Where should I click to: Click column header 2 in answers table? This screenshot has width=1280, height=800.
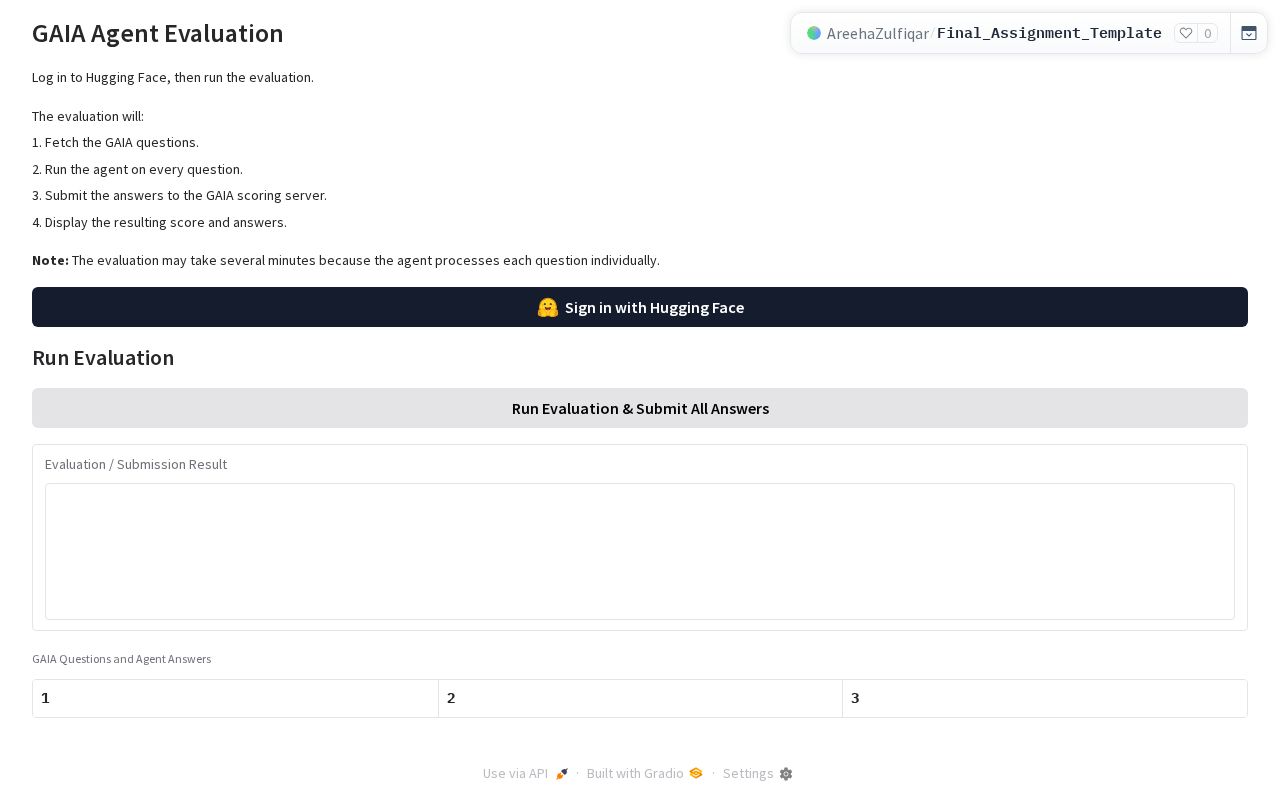(640, 699)
